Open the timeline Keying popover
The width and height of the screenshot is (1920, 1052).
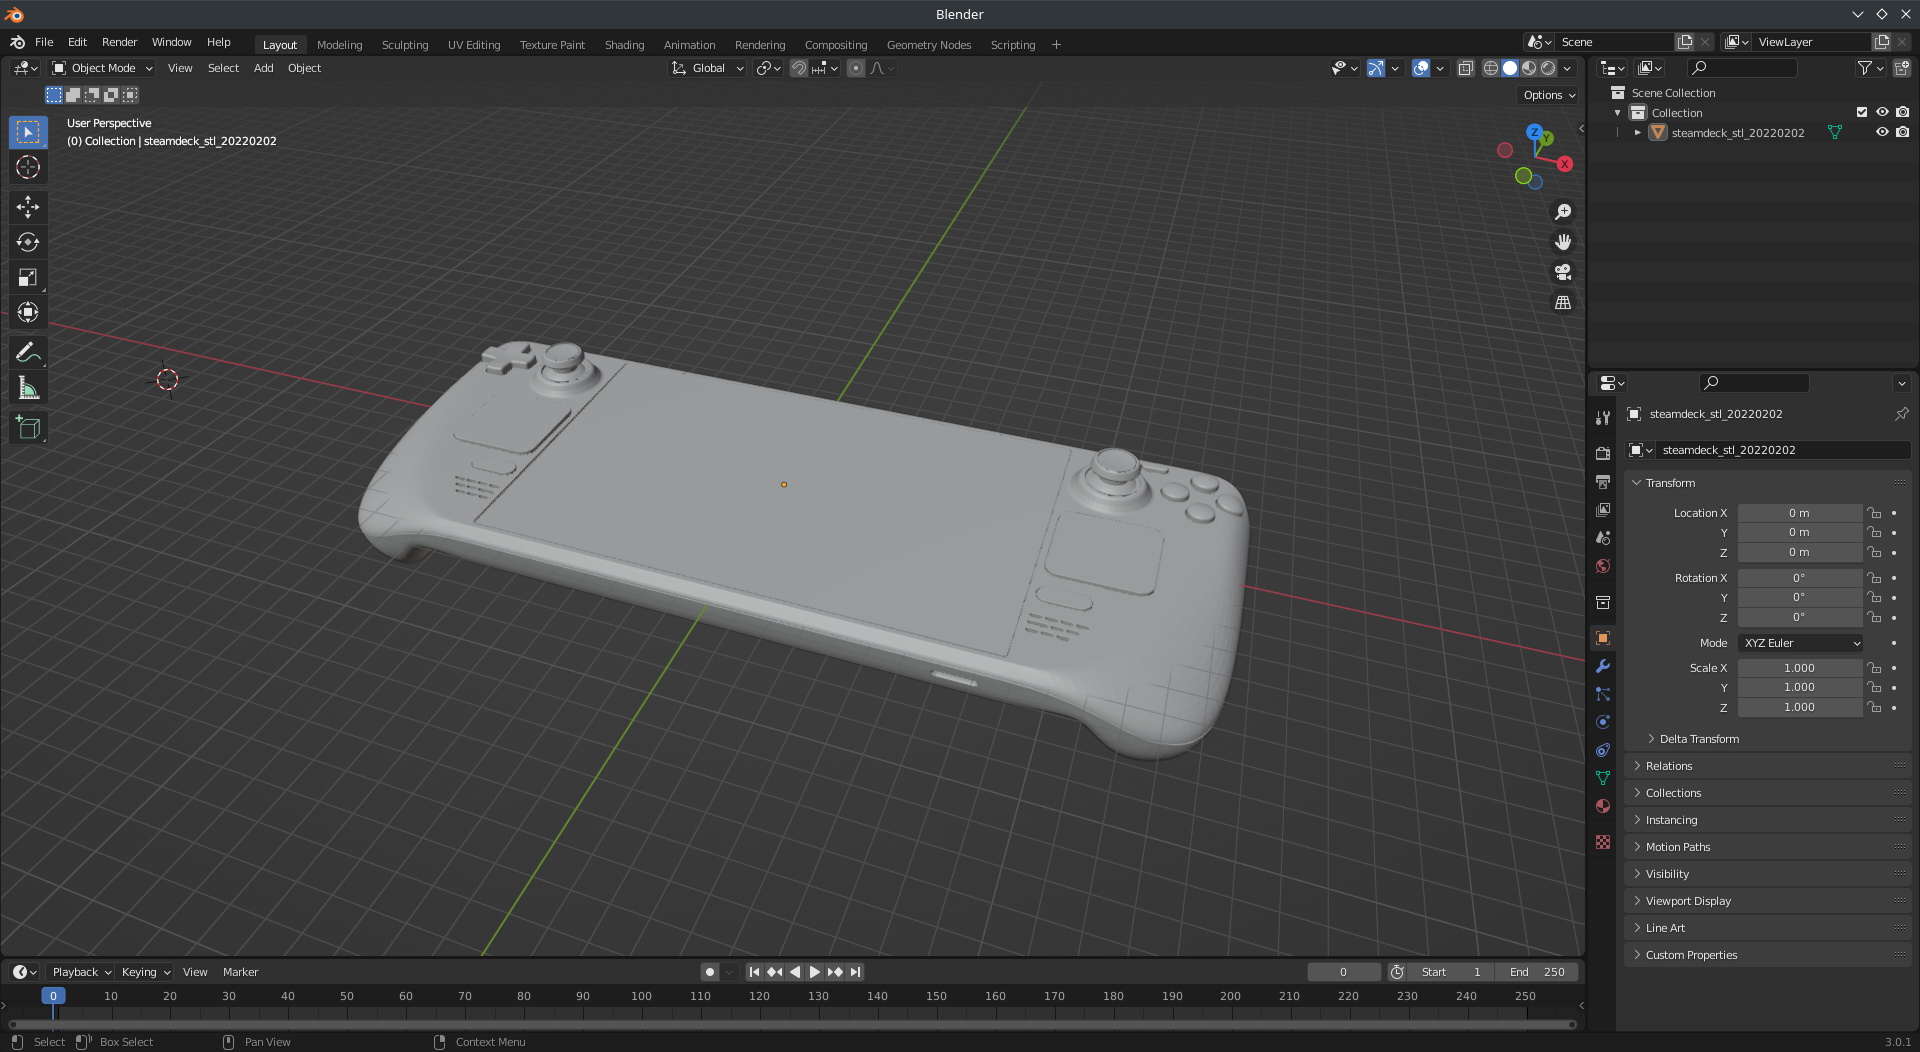[x=145, y=972]
